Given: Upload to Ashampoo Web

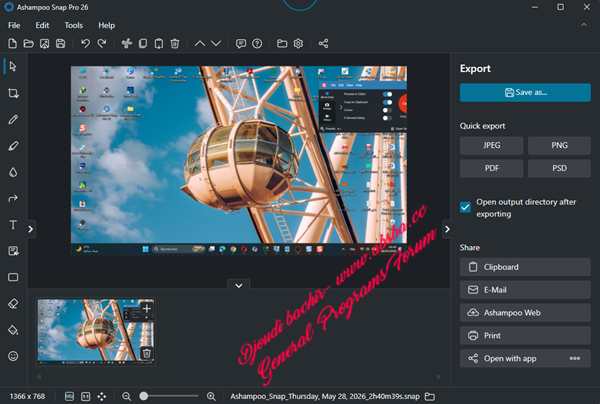Looking at the screenshot, I should (525, 313).
